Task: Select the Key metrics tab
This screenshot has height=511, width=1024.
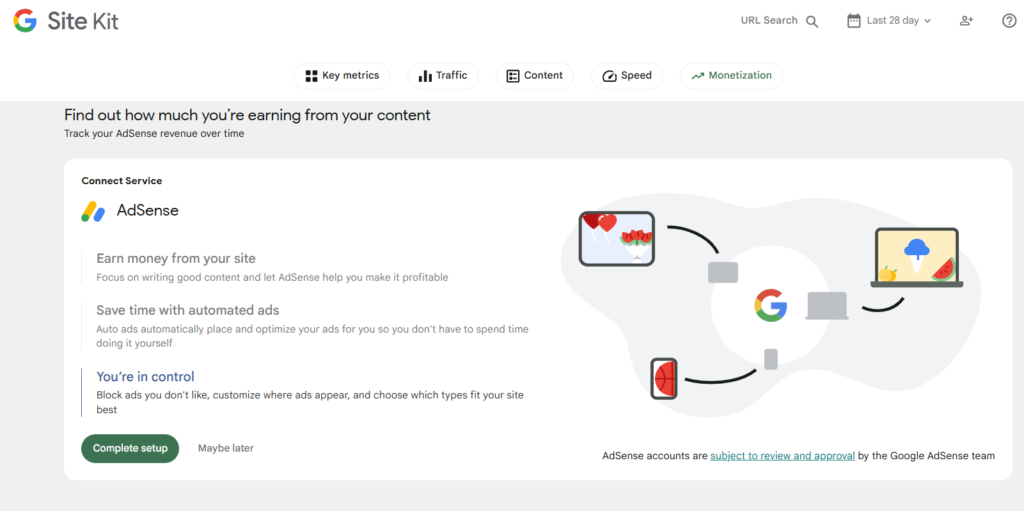Action: click(341, 76)
